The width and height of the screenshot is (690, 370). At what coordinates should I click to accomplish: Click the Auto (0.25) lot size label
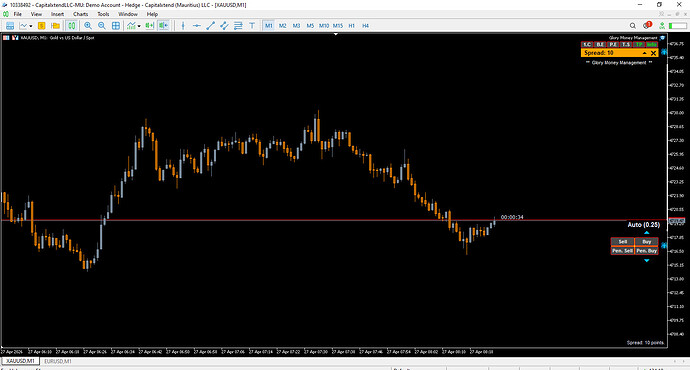click(x=643, y=225)
